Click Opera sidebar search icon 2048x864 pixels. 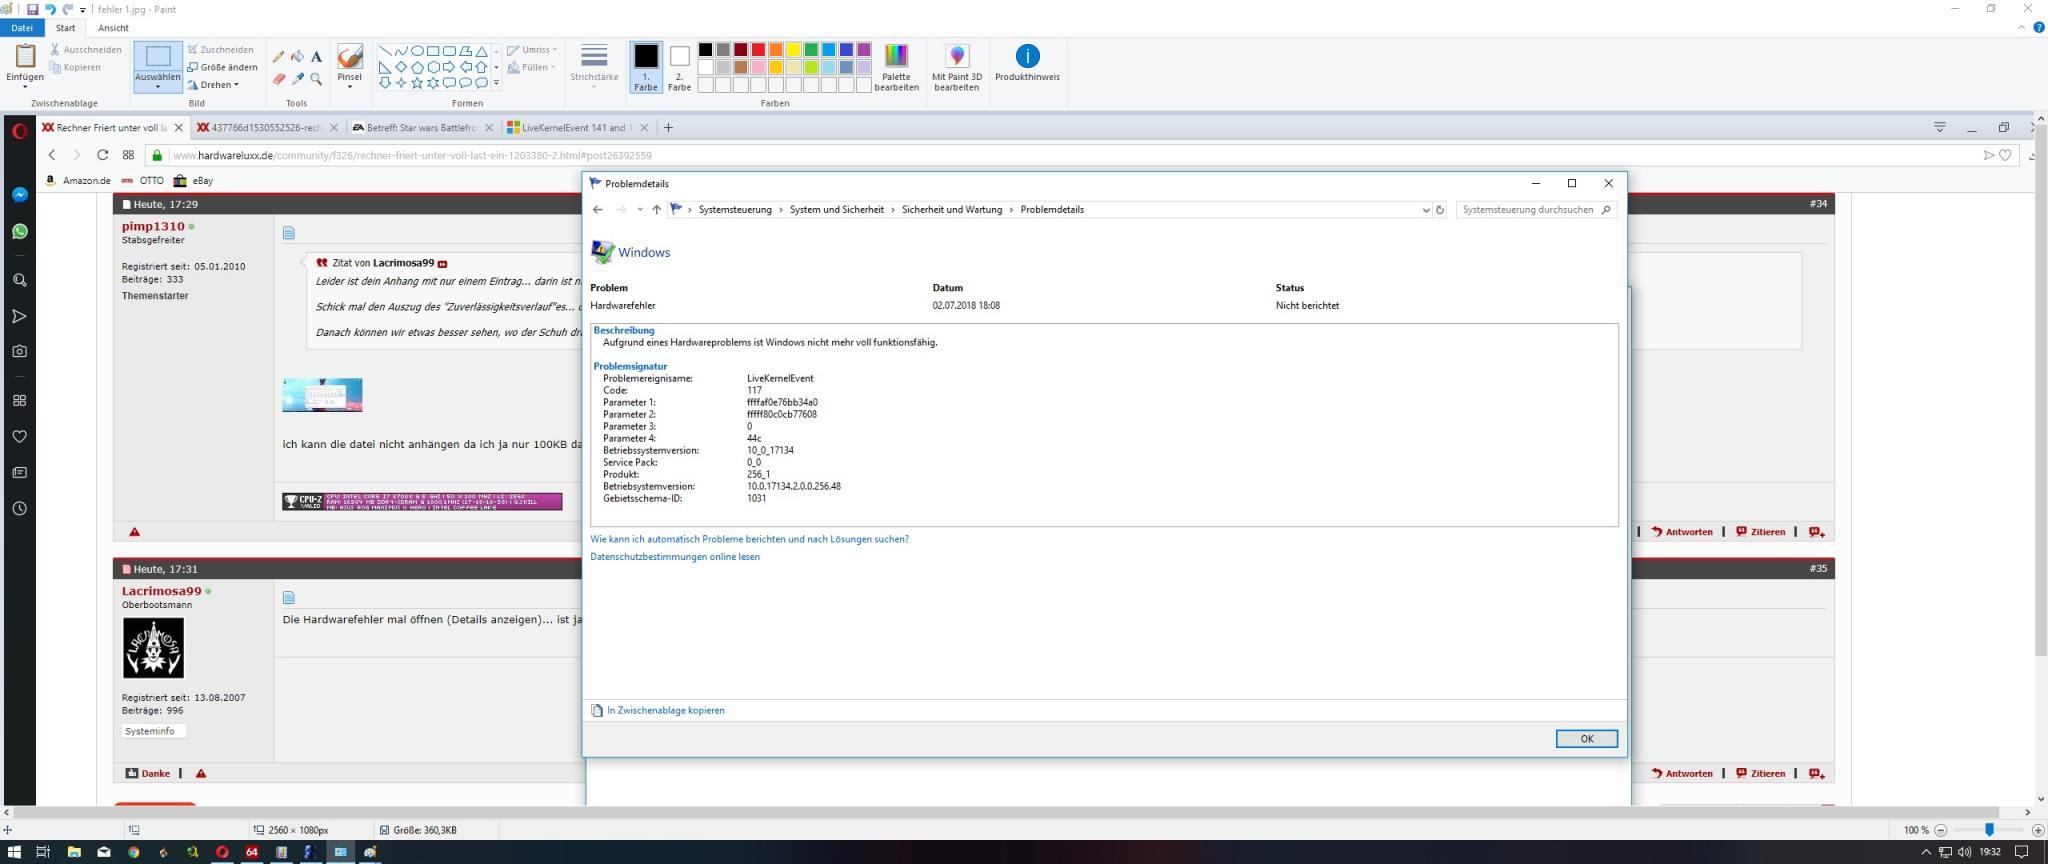coord(19,280)
